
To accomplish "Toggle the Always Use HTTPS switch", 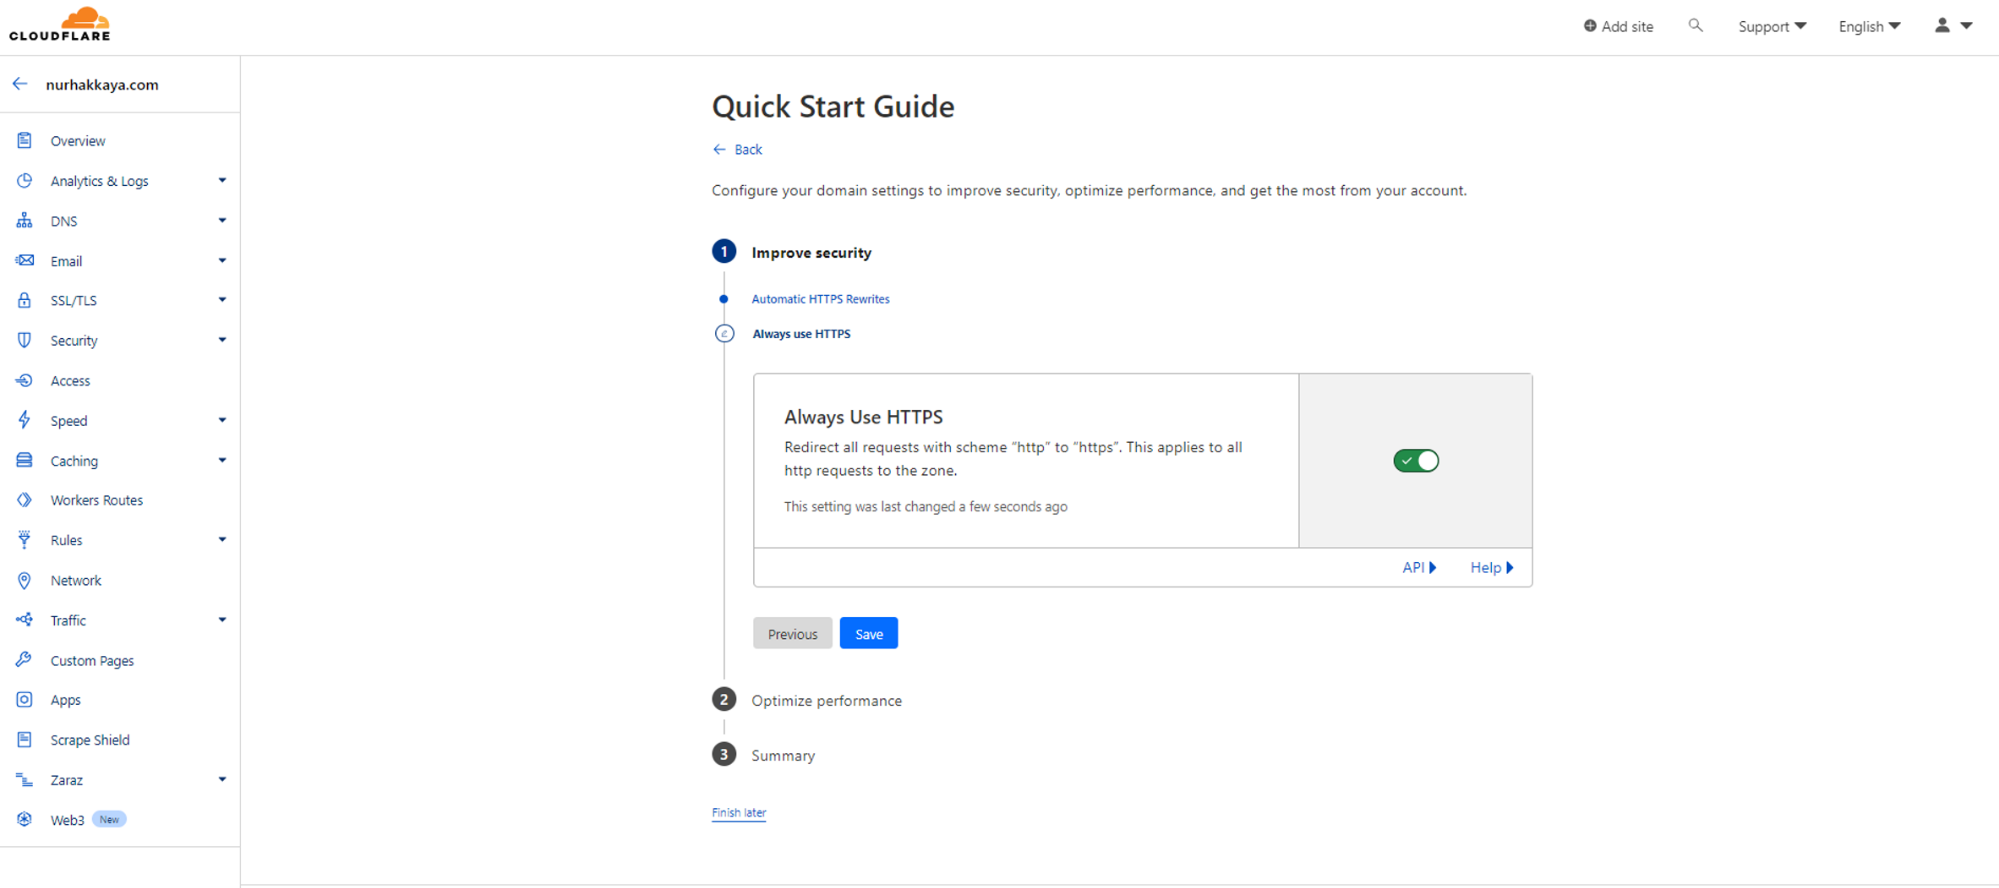I will pos(1416,460).
